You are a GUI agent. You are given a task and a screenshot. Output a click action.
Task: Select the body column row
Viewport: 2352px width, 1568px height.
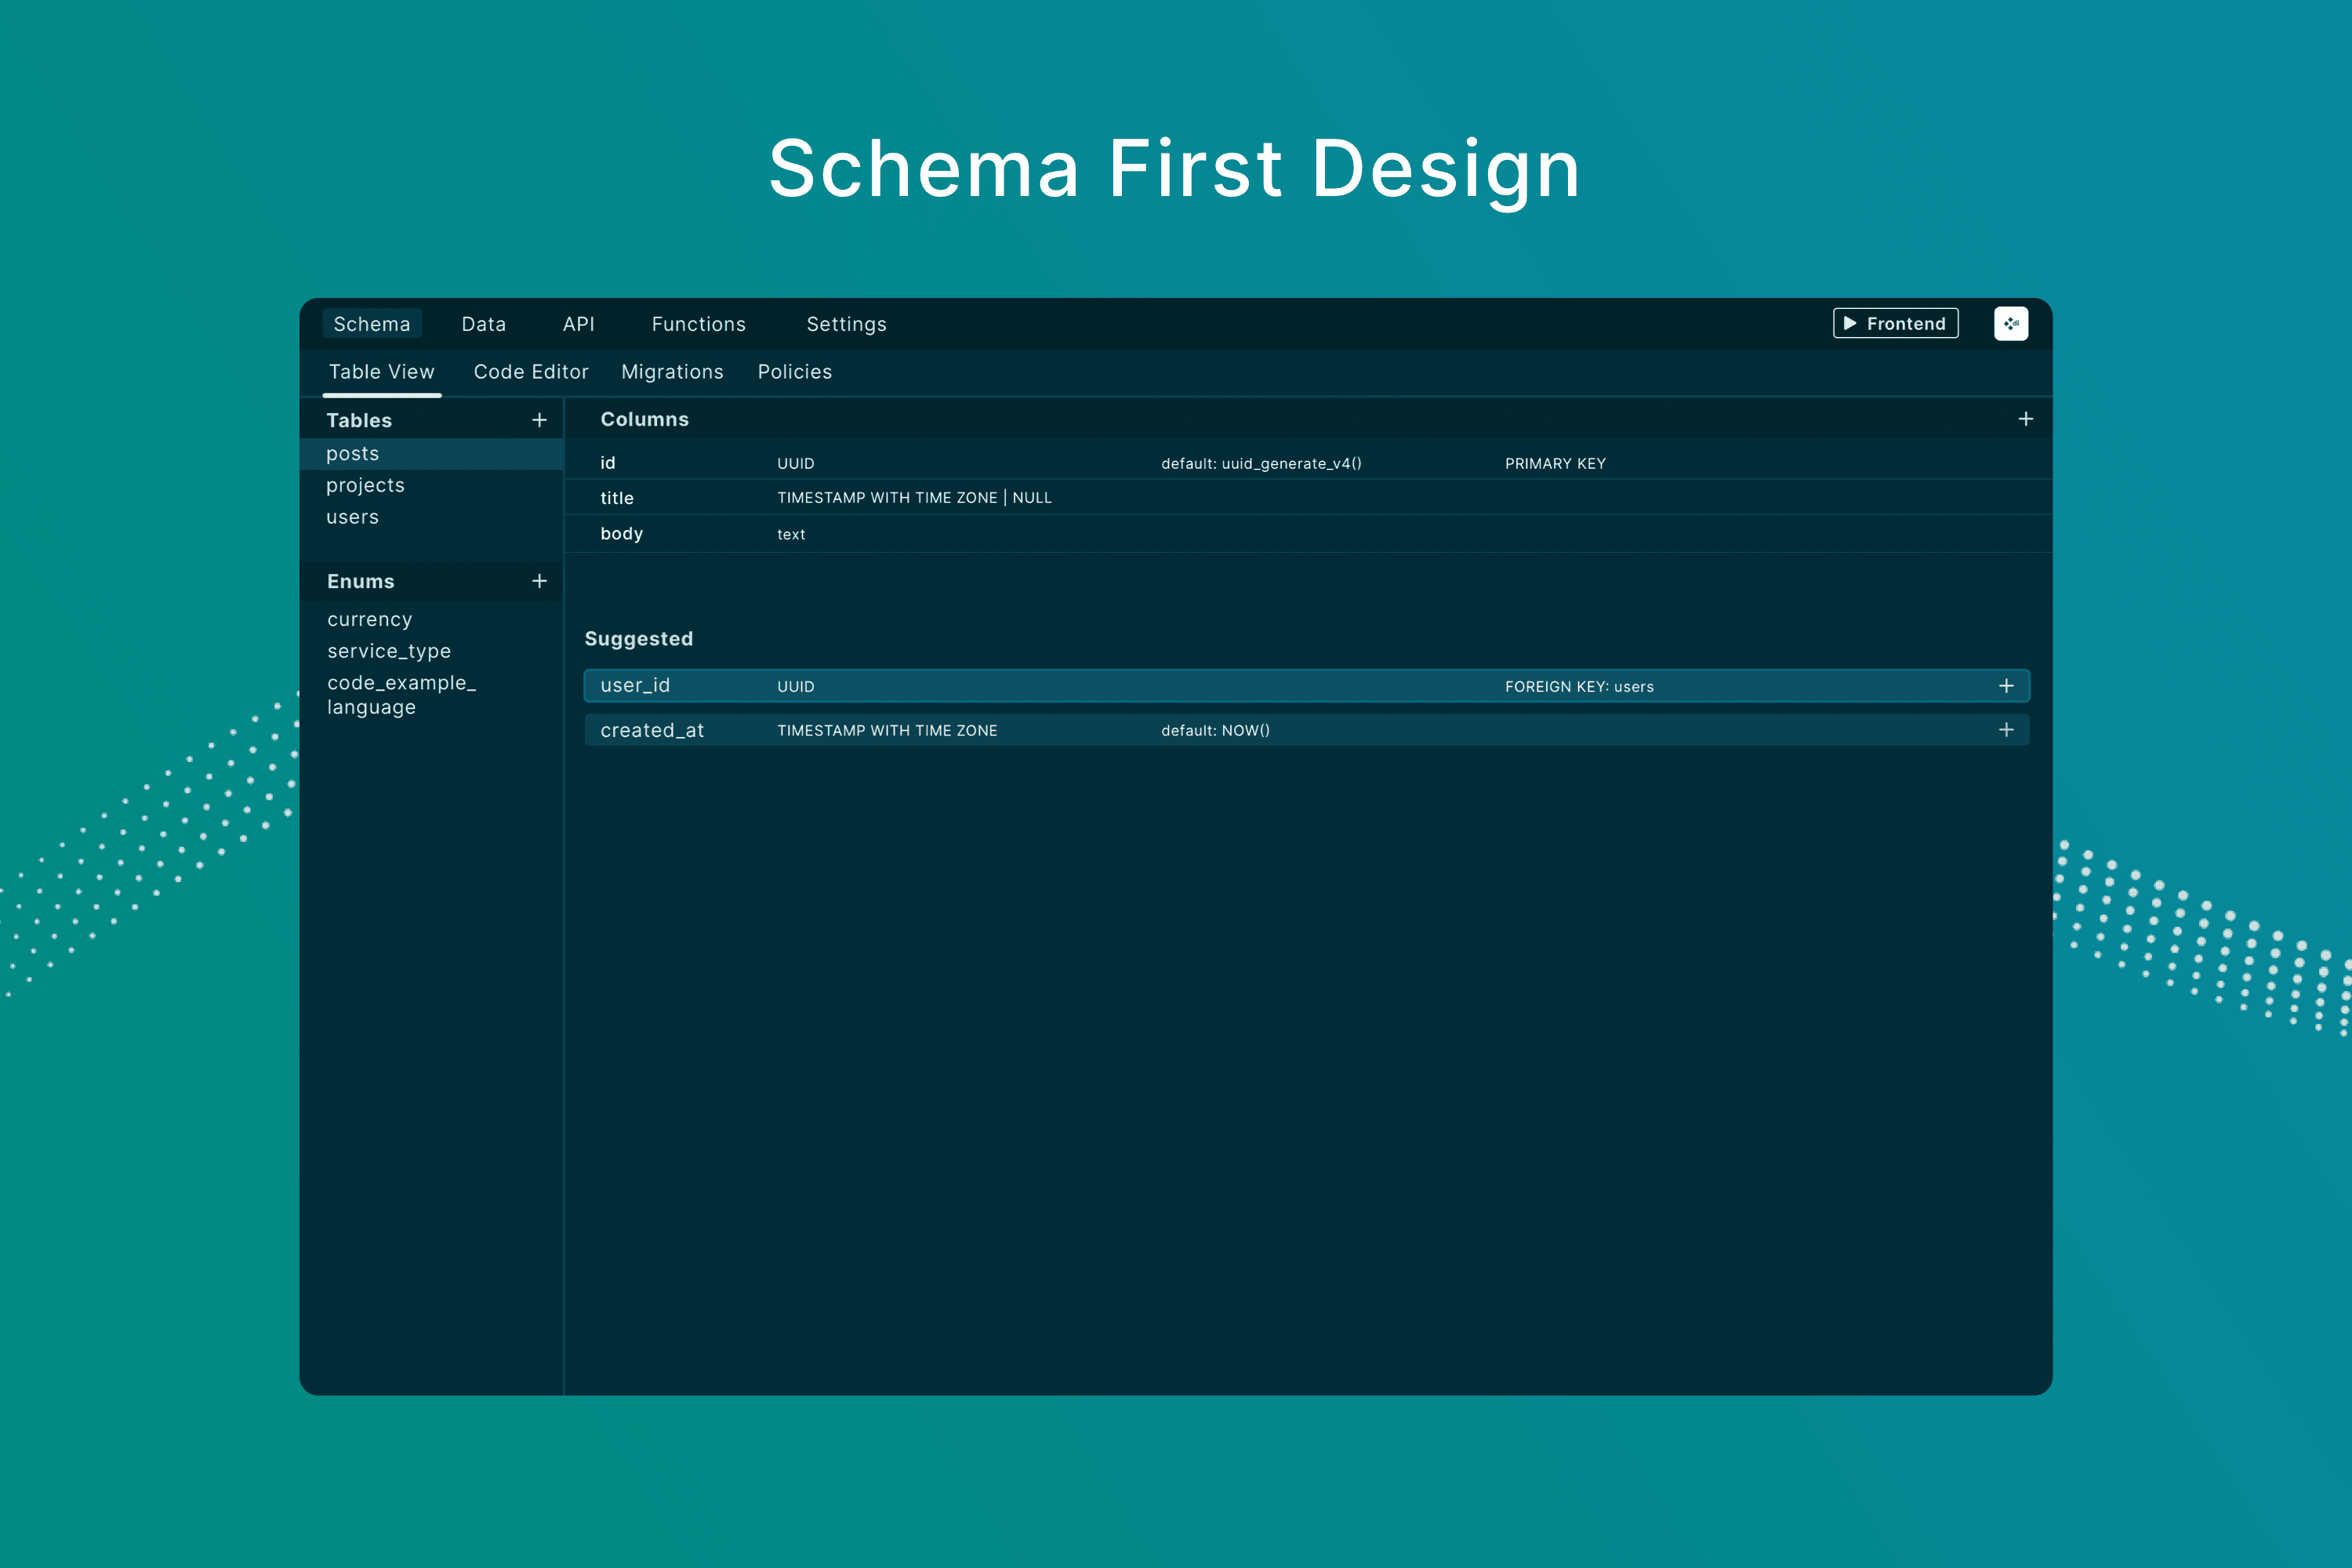coord(621,534)
